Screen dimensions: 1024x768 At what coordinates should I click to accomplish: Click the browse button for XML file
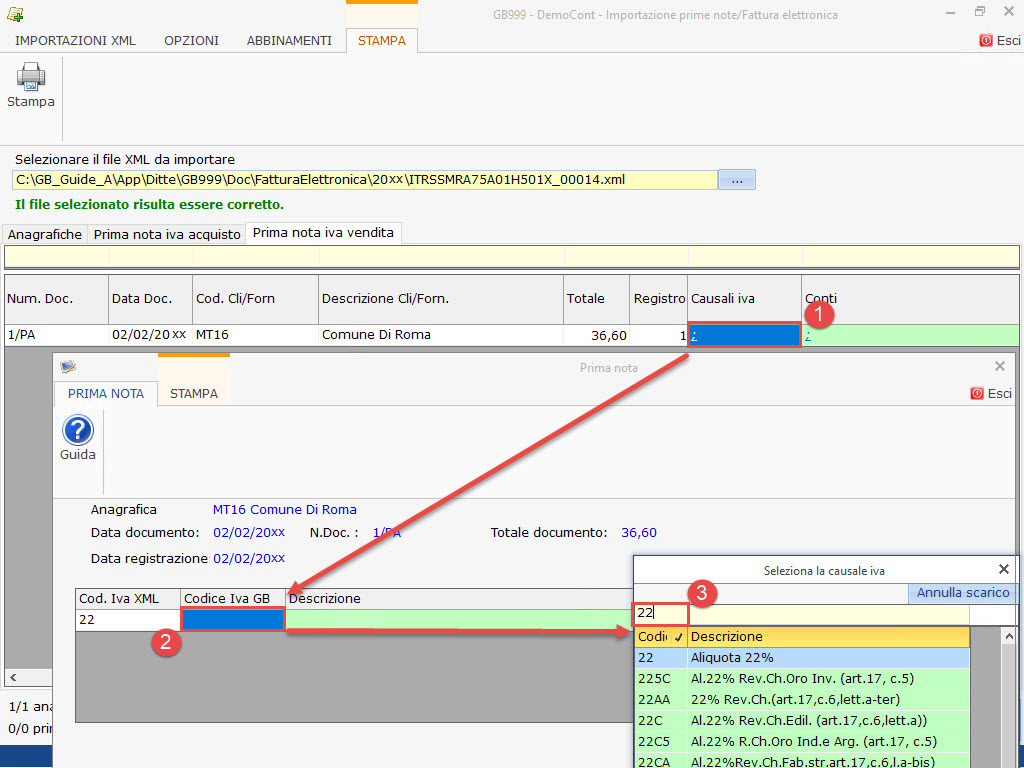(737, 180)
